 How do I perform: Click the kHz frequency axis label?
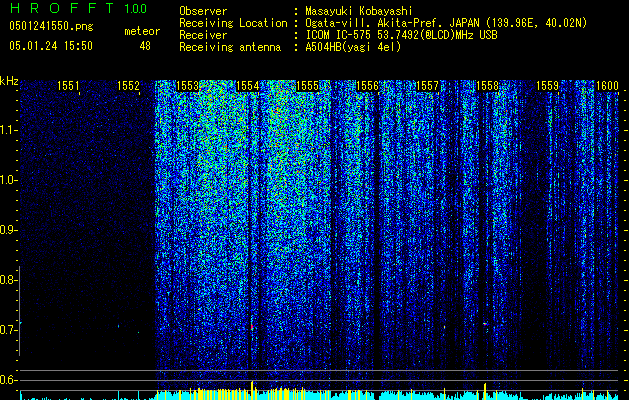coord(9,81)
